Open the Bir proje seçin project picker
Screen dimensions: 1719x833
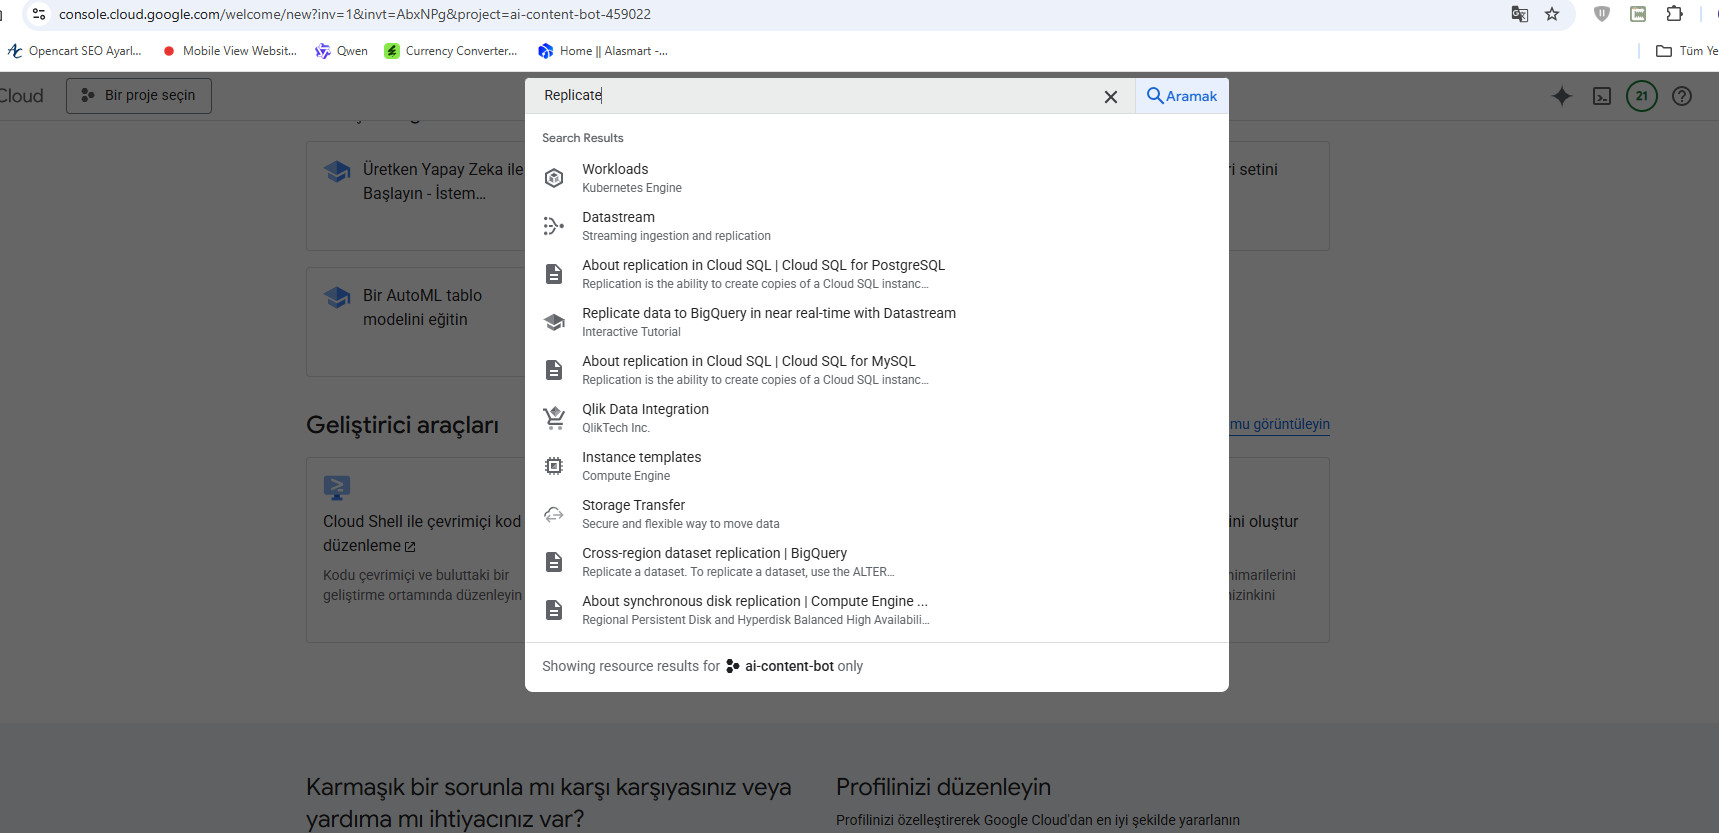(x=139, y=96)
